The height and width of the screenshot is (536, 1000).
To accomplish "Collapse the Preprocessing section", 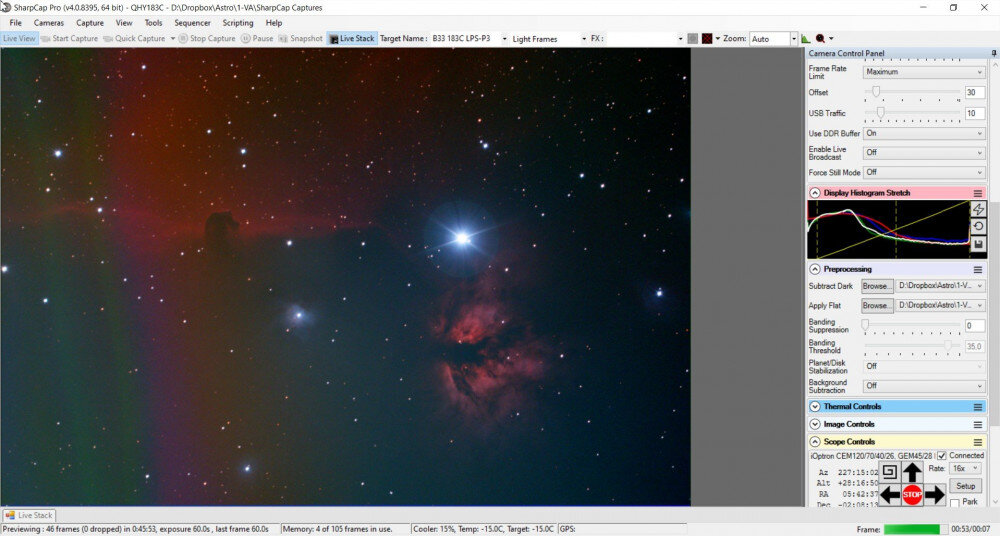I will 814,269.
